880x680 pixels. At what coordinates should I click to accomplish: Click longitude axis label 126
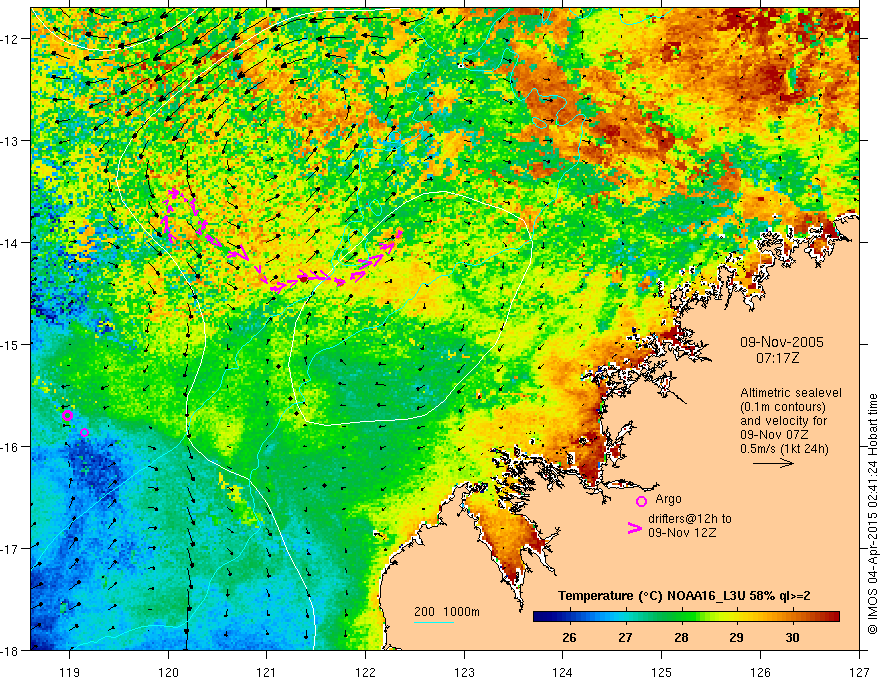click(x=760, y=672)
